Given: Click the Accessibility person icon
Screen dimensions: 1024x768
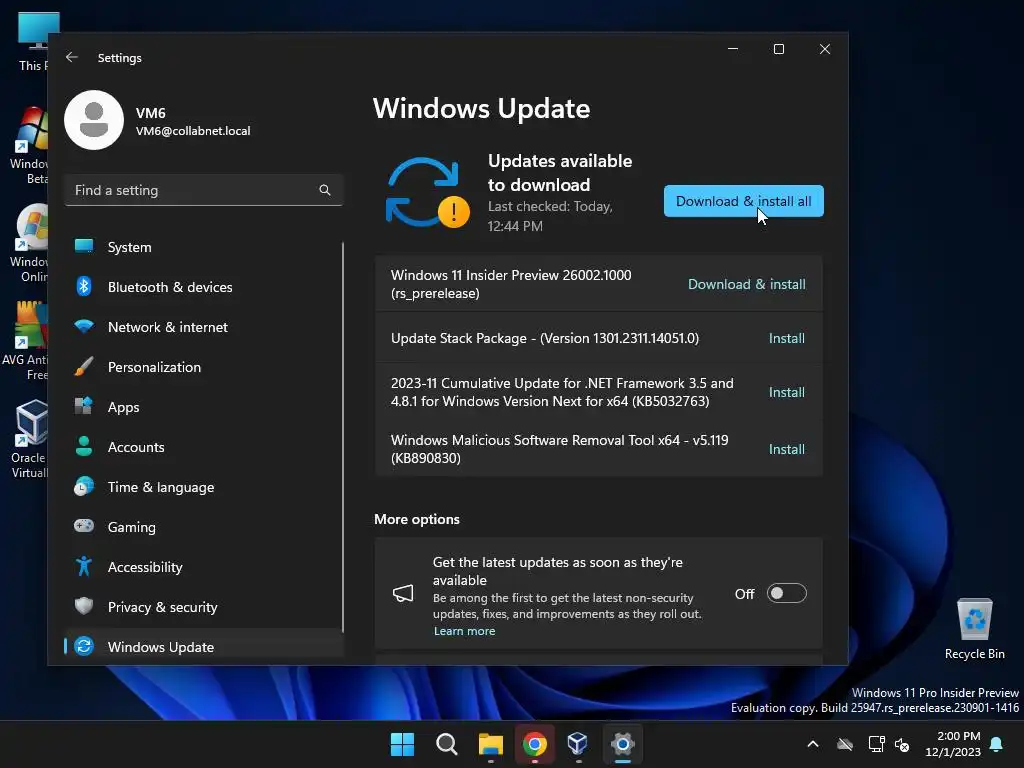Looking at the screenshot, I should click(84, 566).
